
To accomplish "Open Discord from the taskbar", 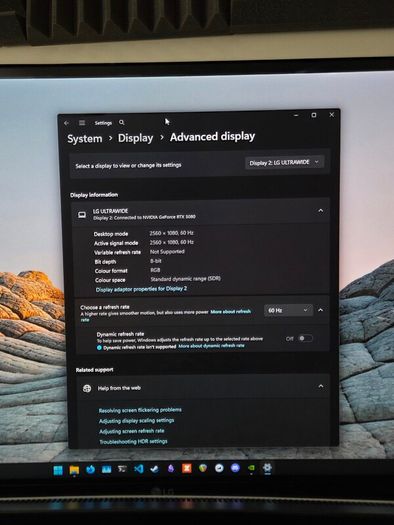I will (235, 468).
